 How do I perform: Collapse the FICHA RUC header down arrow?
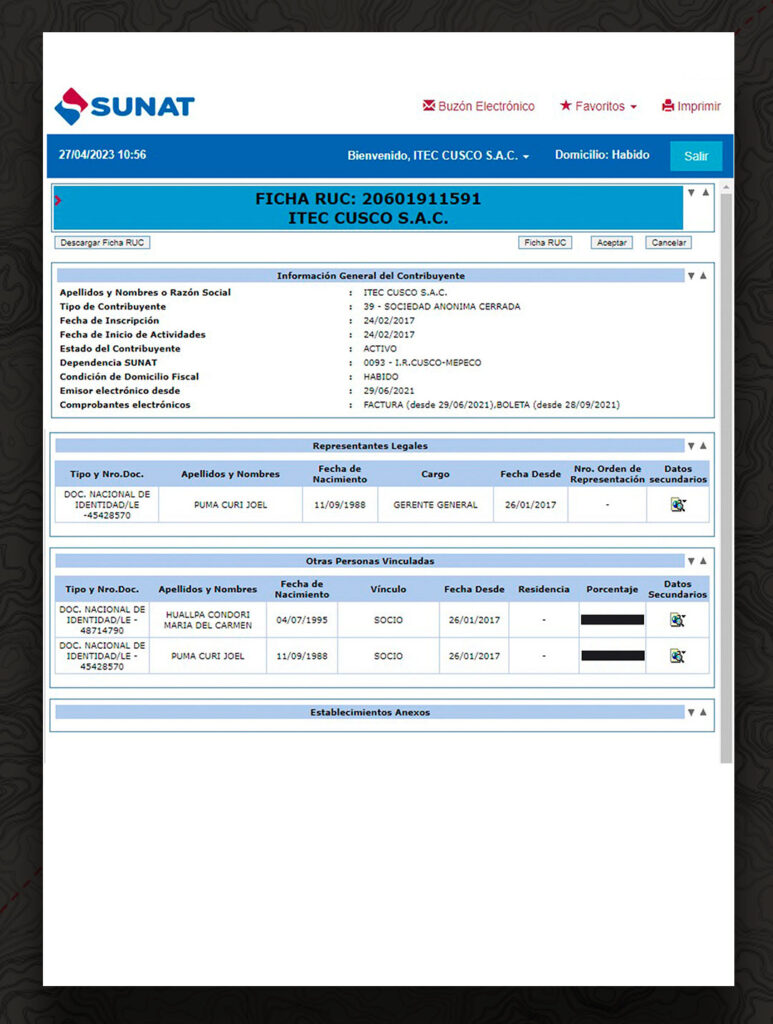(x=691, y=193)
